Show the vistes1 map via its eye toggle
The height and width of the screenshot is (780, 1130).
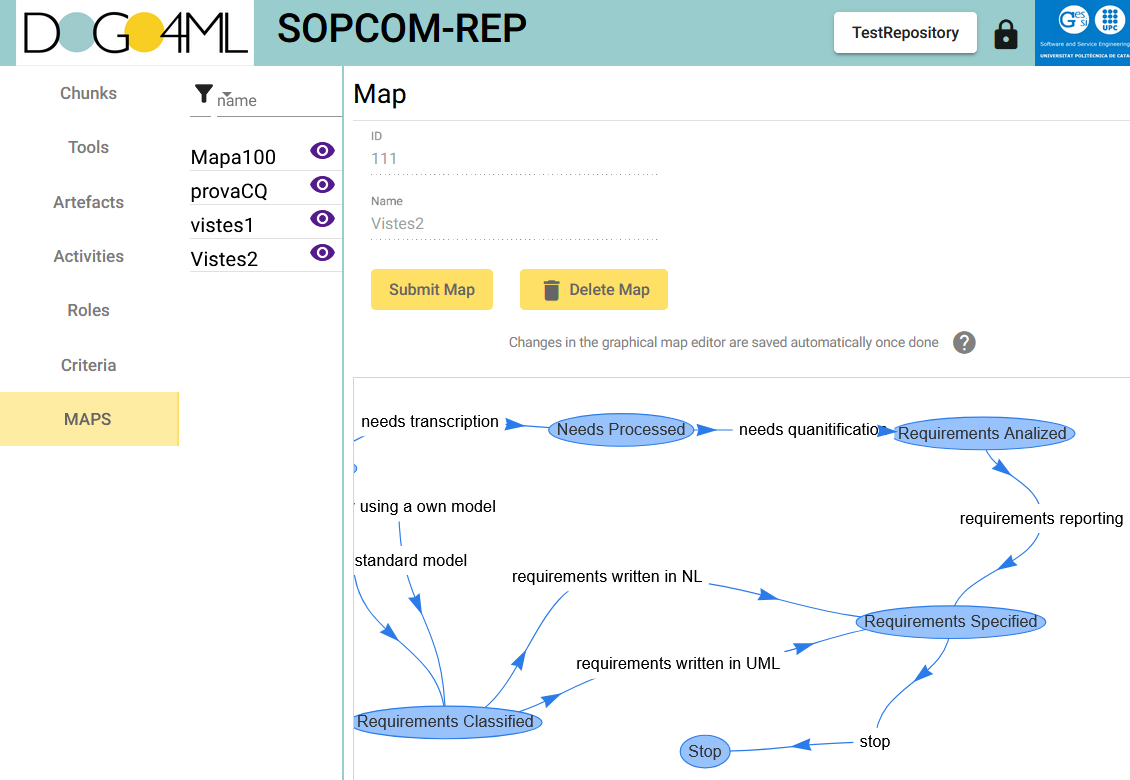pyautogui.click(x=321, y=218)
